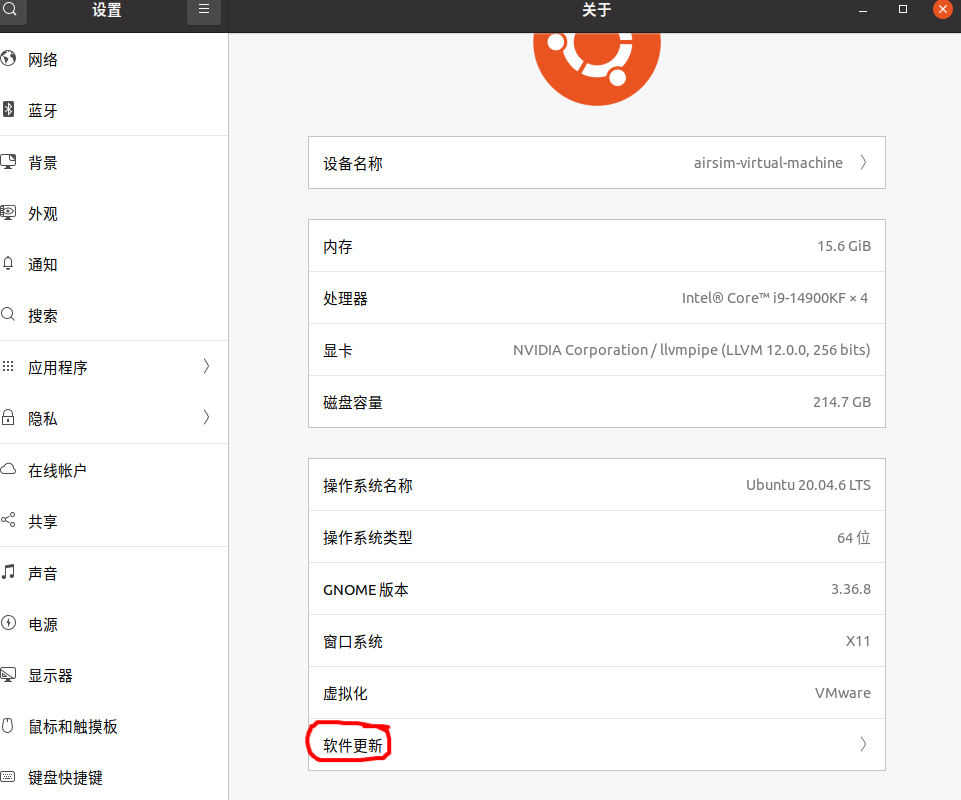Viewport: 961px width, 800px height.
Task: Click the 操作系统名称 row label
Action: [x=368, y=486]
